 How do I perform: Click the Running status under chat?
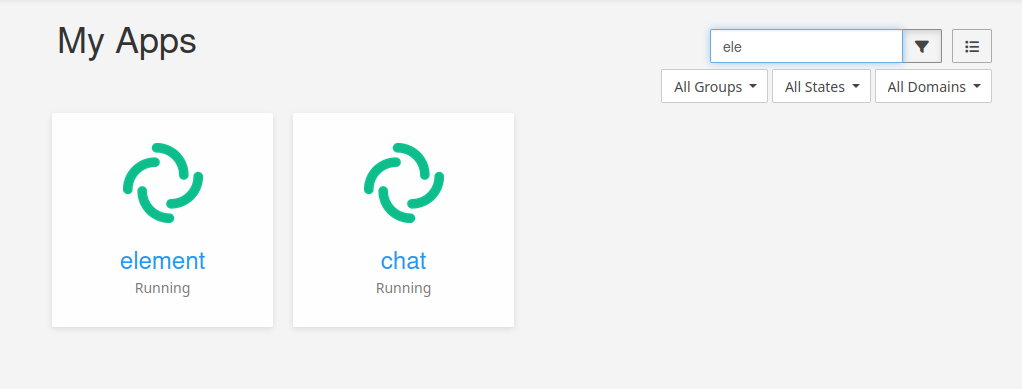pos(403,288)
